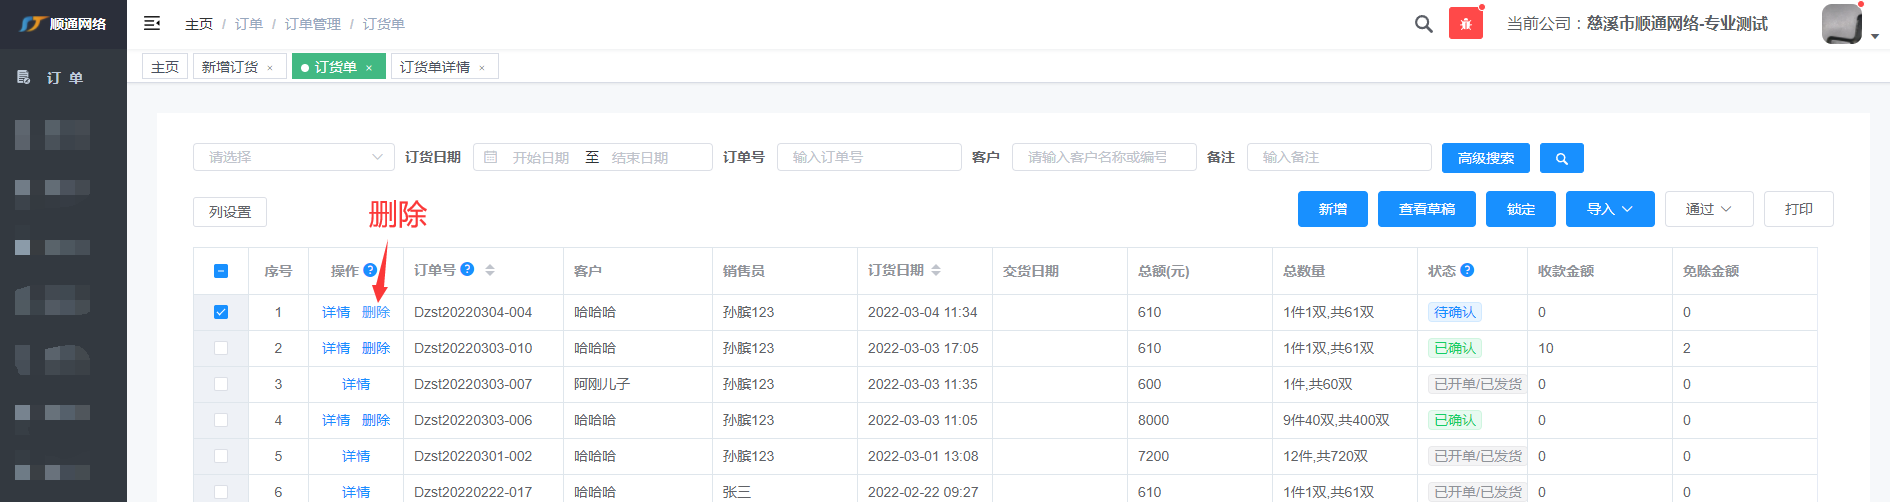The width and height of the screenshot is (1890, 502).
Task: Collapse the sidebar with hamburger icon
Action: click(152, 23)
